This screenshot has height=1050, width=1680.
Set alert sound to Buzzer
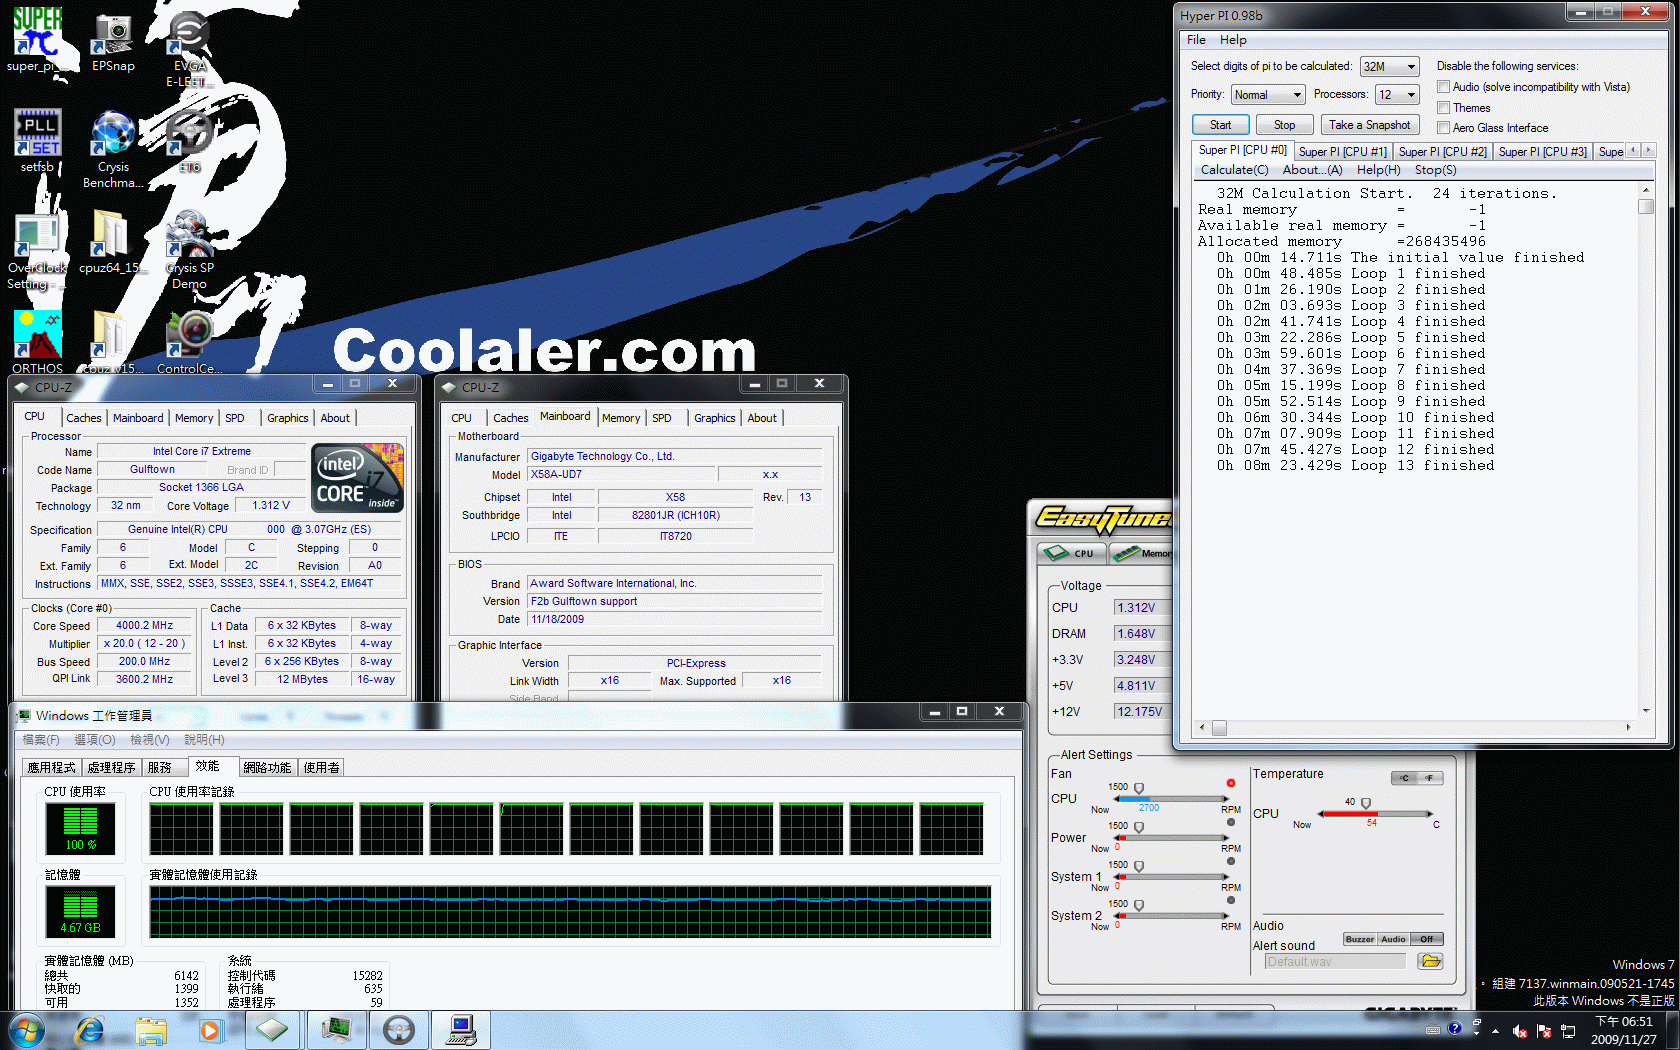pos(1360,939)
